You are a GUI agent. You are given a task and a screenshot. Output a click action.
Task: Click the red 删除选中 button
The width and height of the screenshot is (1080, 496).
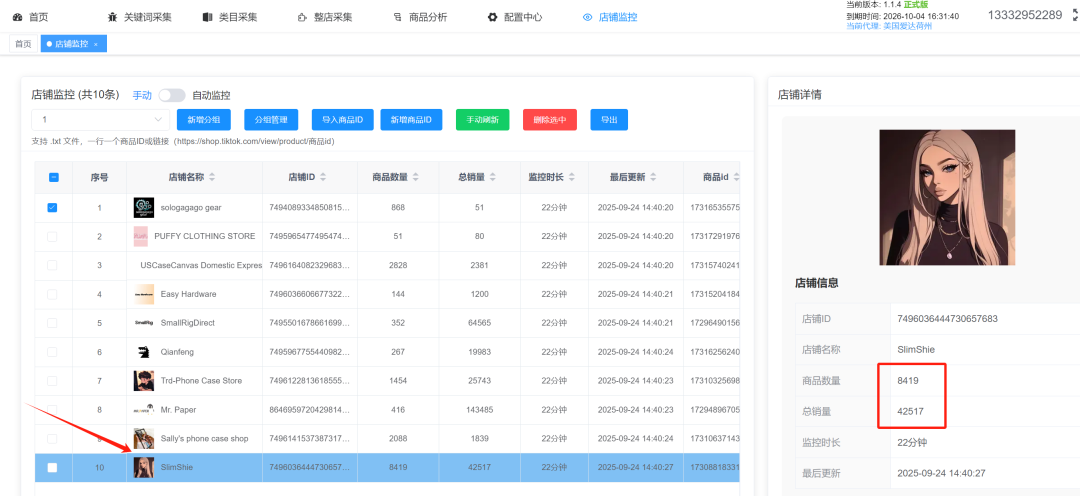[549, 120]
